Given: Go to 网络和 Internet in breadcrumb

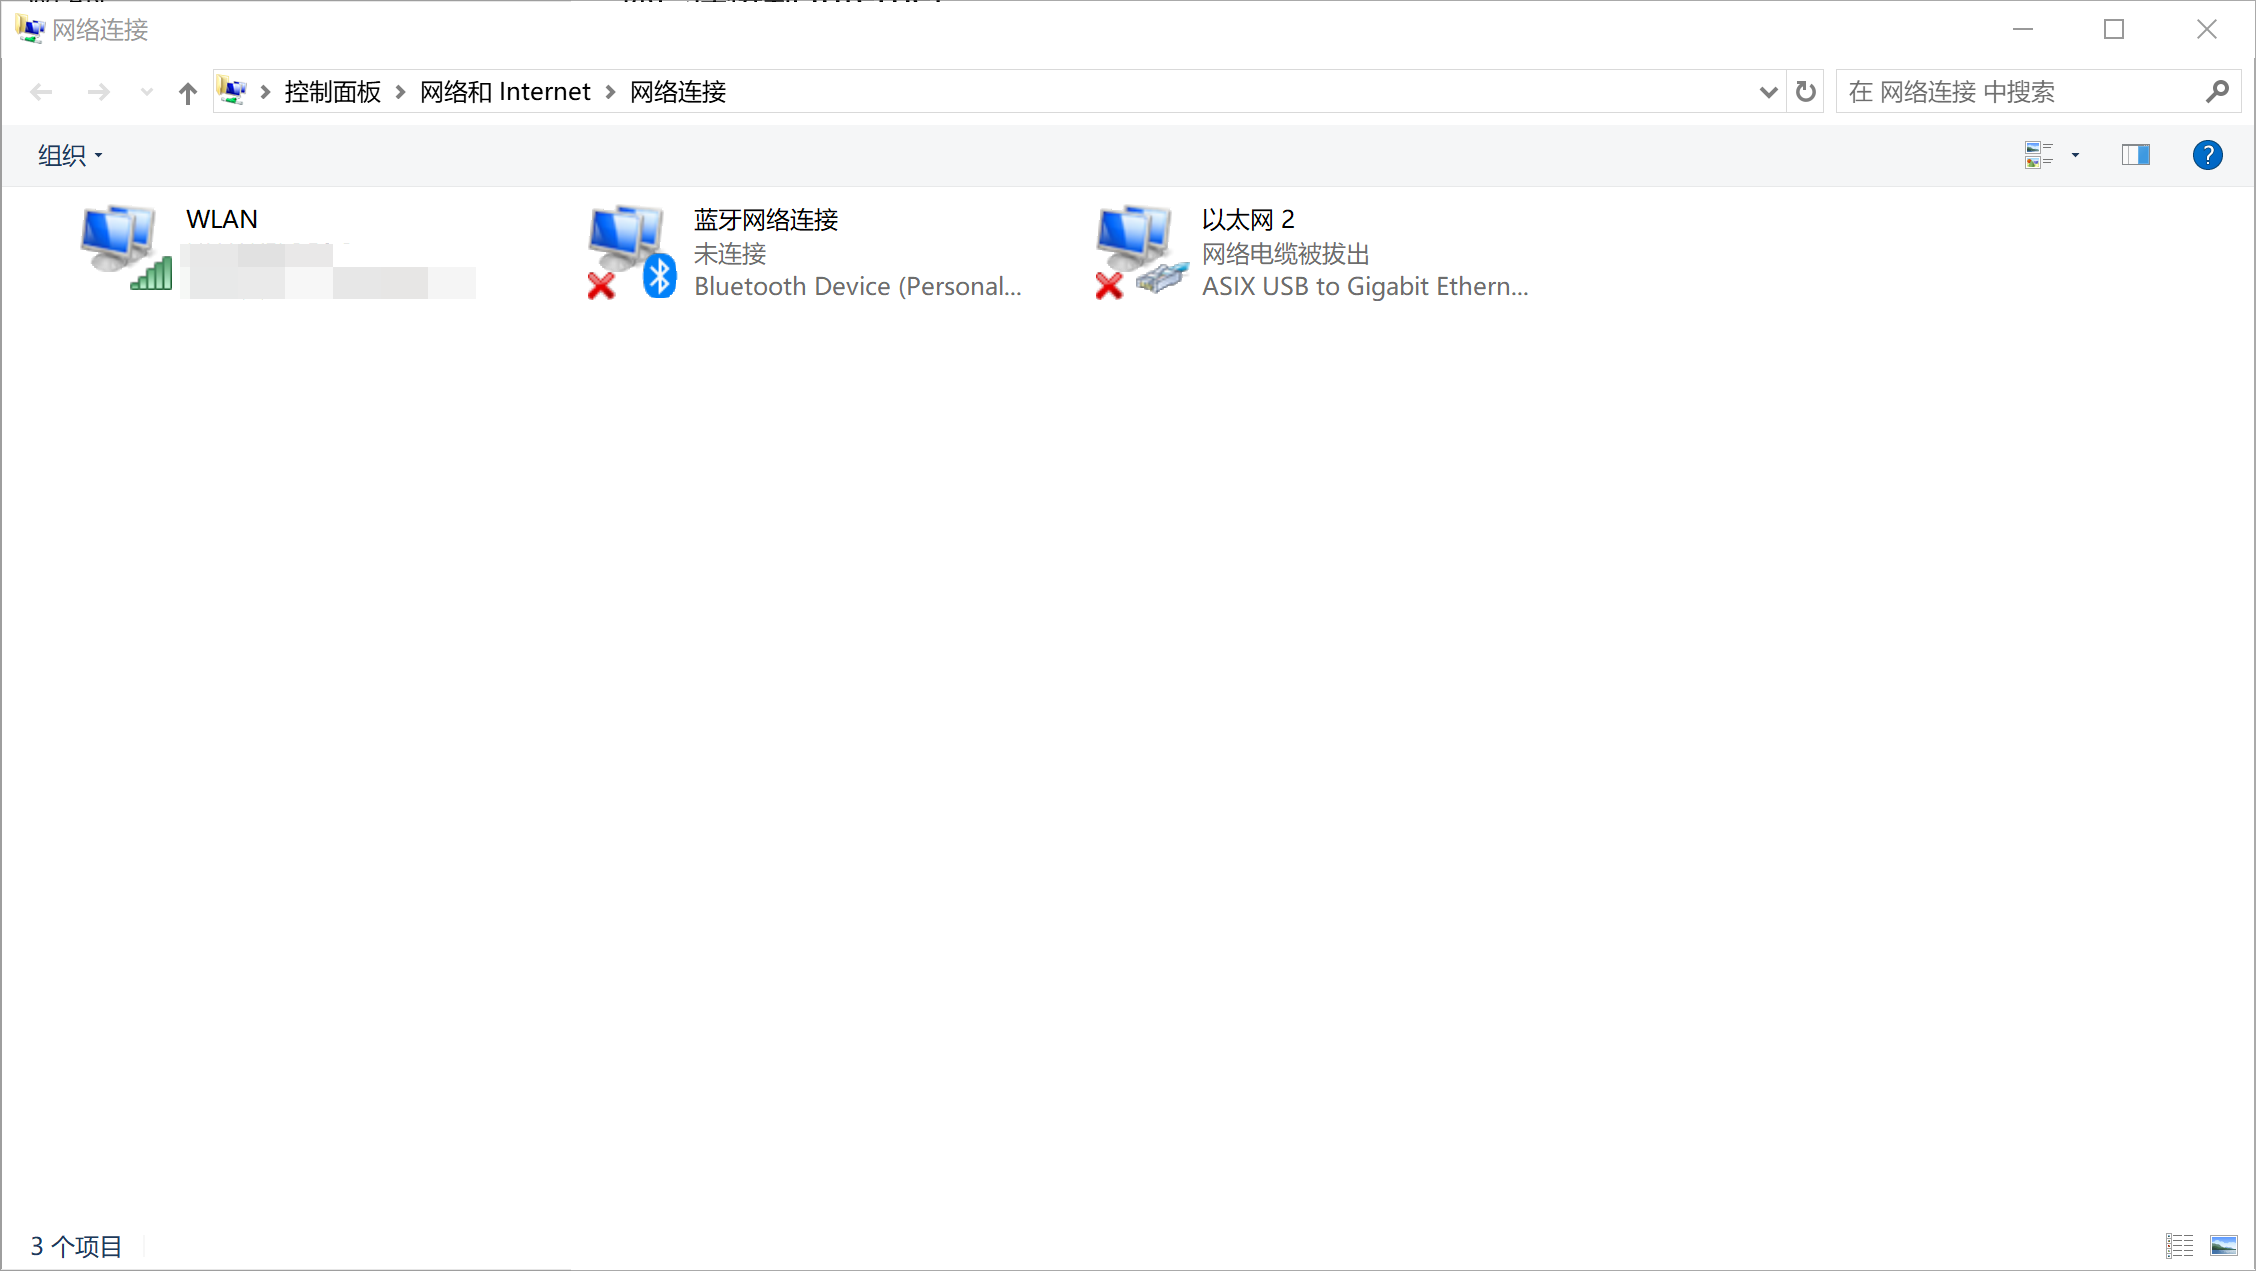Looking at the screenshot, I should (x=505, y=92).
